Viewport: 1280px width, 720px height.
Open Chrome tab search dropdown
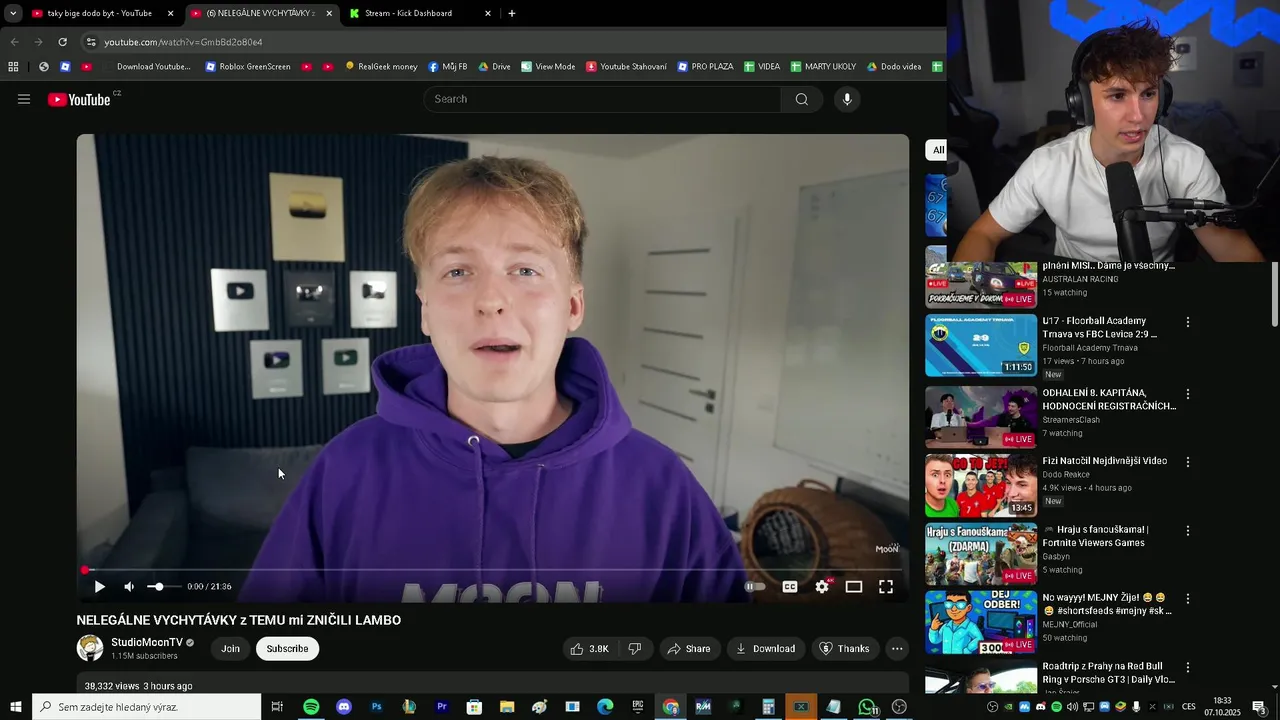(13, 14)
